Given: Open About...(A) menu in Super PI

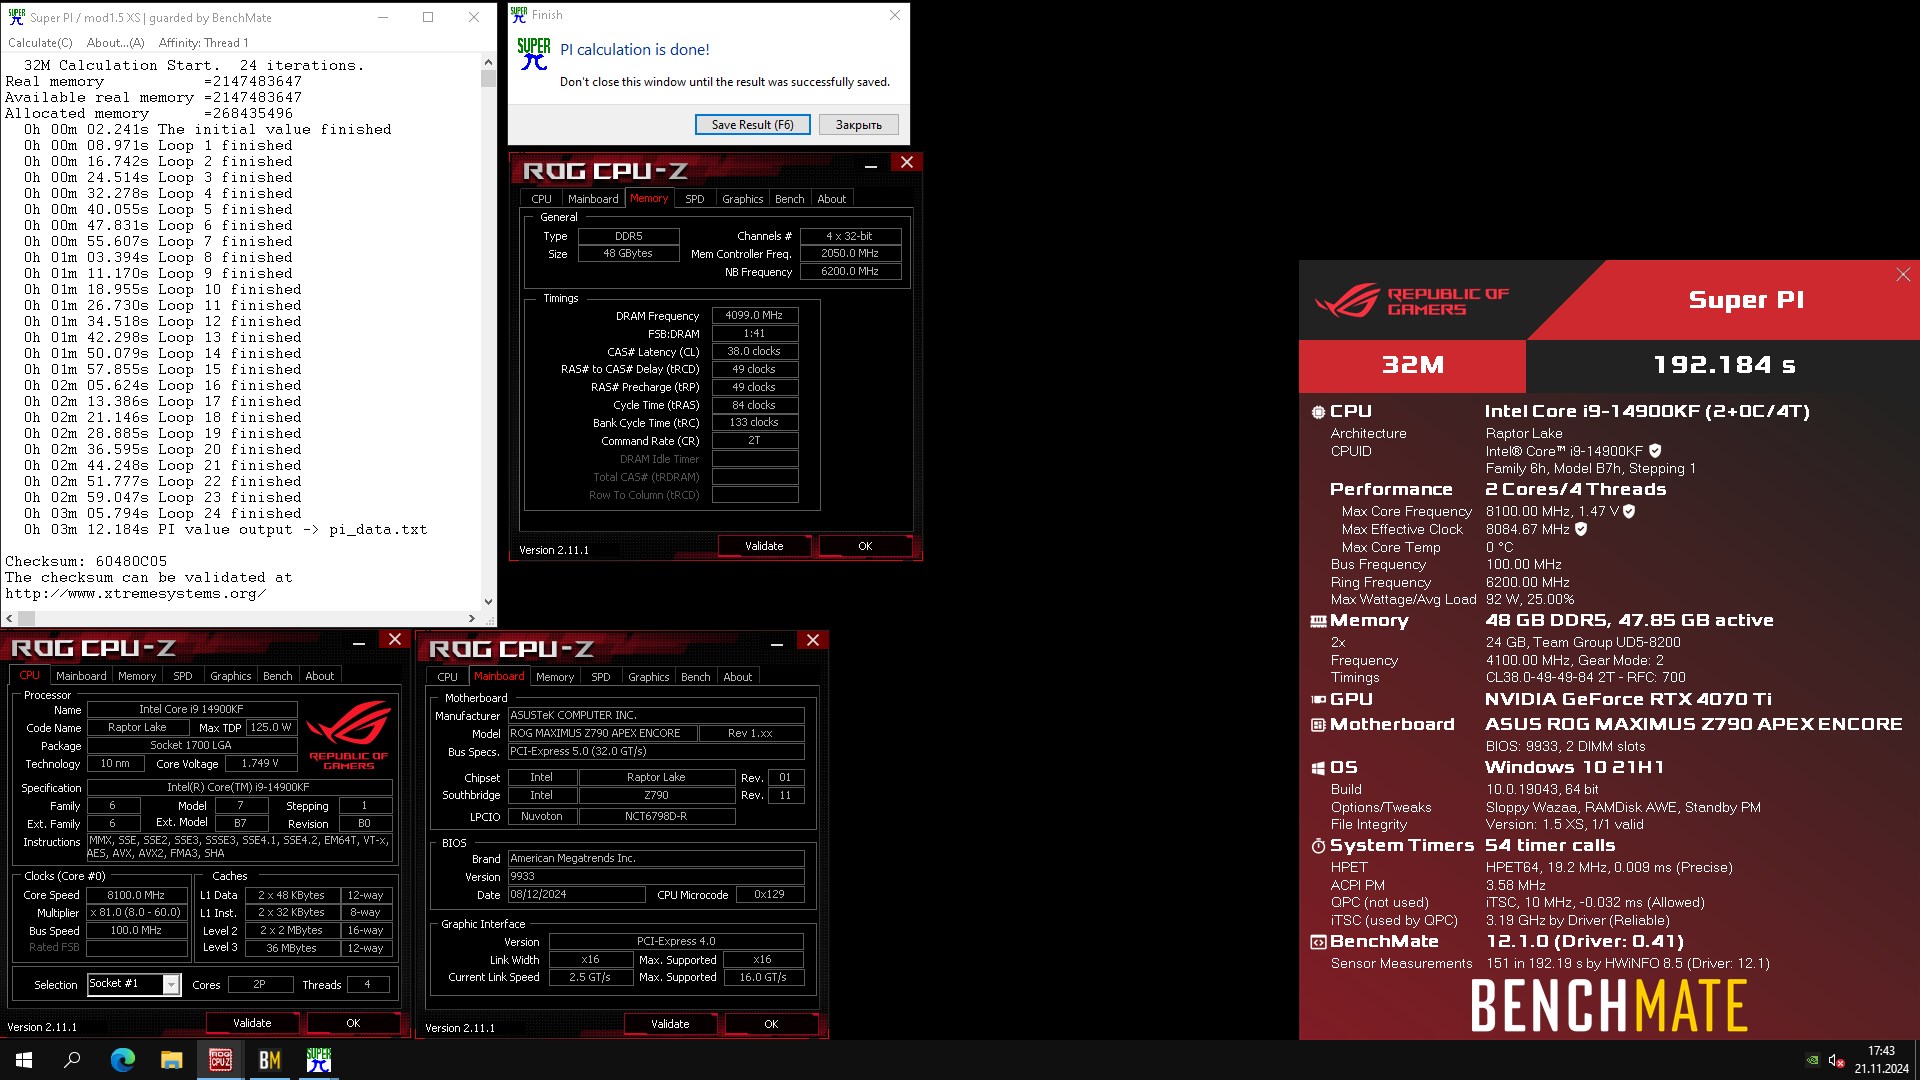Looking at the screenshot, I should point(115,43).
